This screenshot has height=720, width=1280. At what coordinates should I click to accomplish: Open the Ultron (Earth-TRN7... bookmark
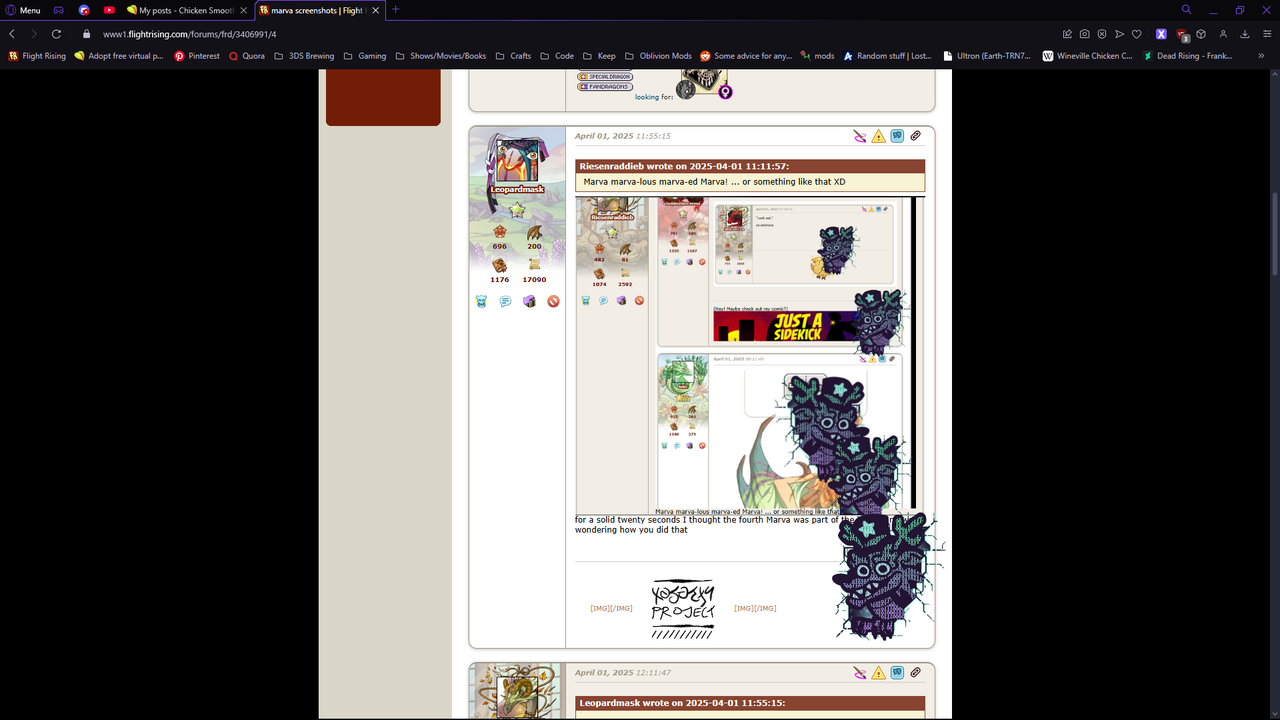click(986, 56)
